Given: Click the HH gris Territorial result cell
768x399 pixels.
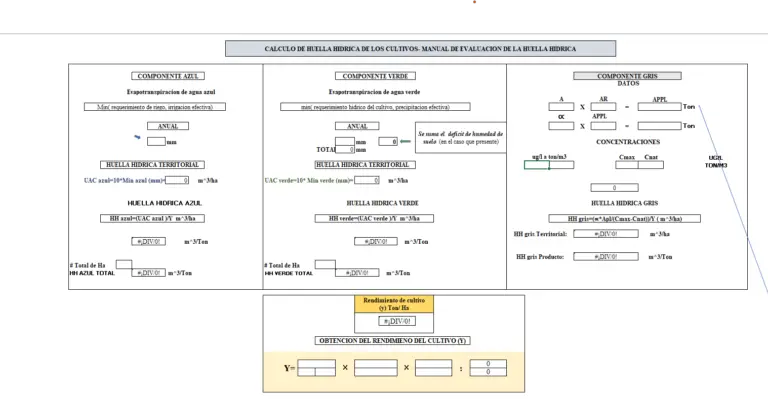Looking at the screenshot, I should click(606, 234).
